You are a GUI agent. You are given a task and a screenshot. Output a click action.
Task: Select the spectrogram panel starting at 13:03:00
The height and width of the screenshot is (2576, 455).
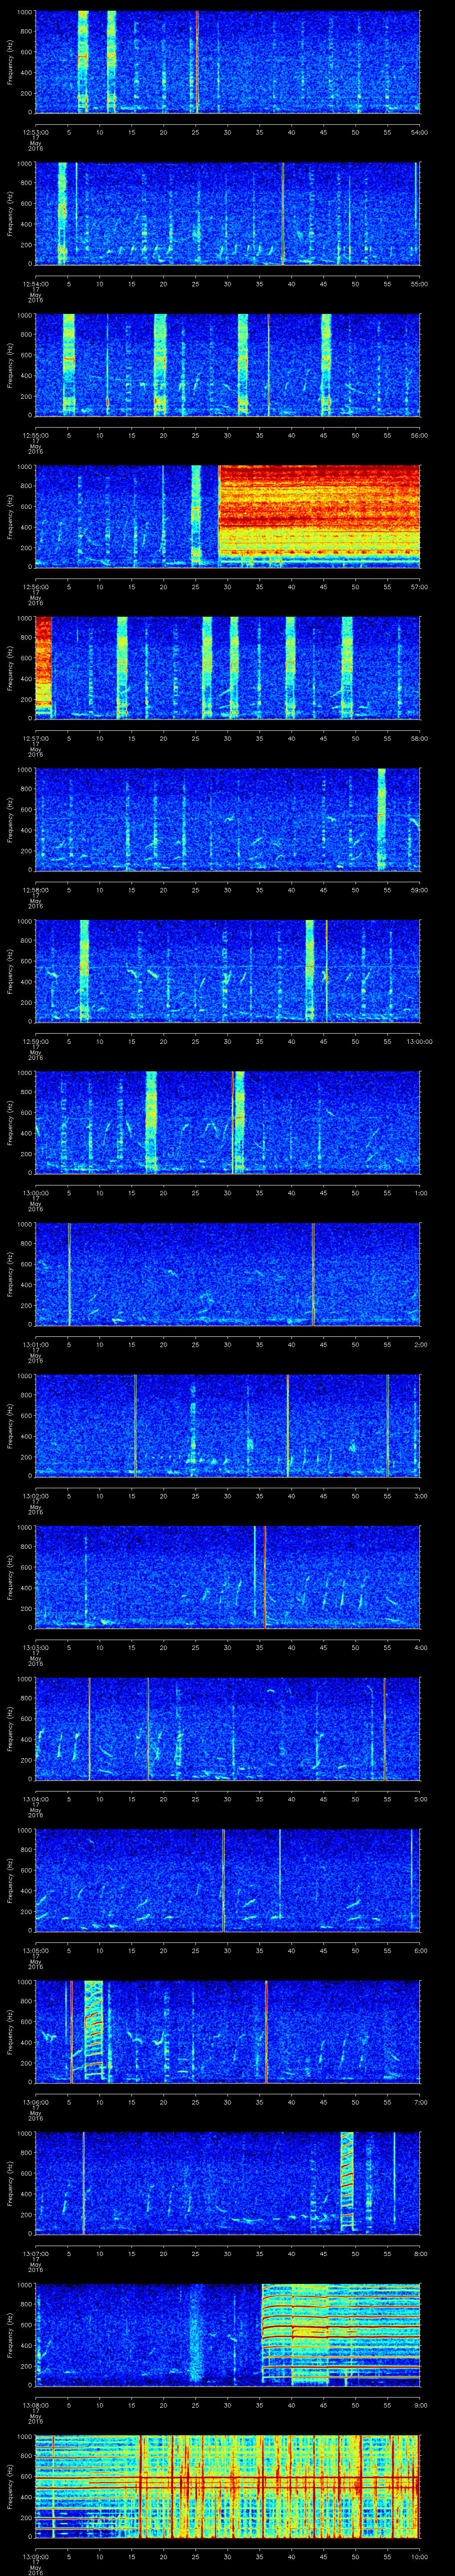[x=228, y=1577]
